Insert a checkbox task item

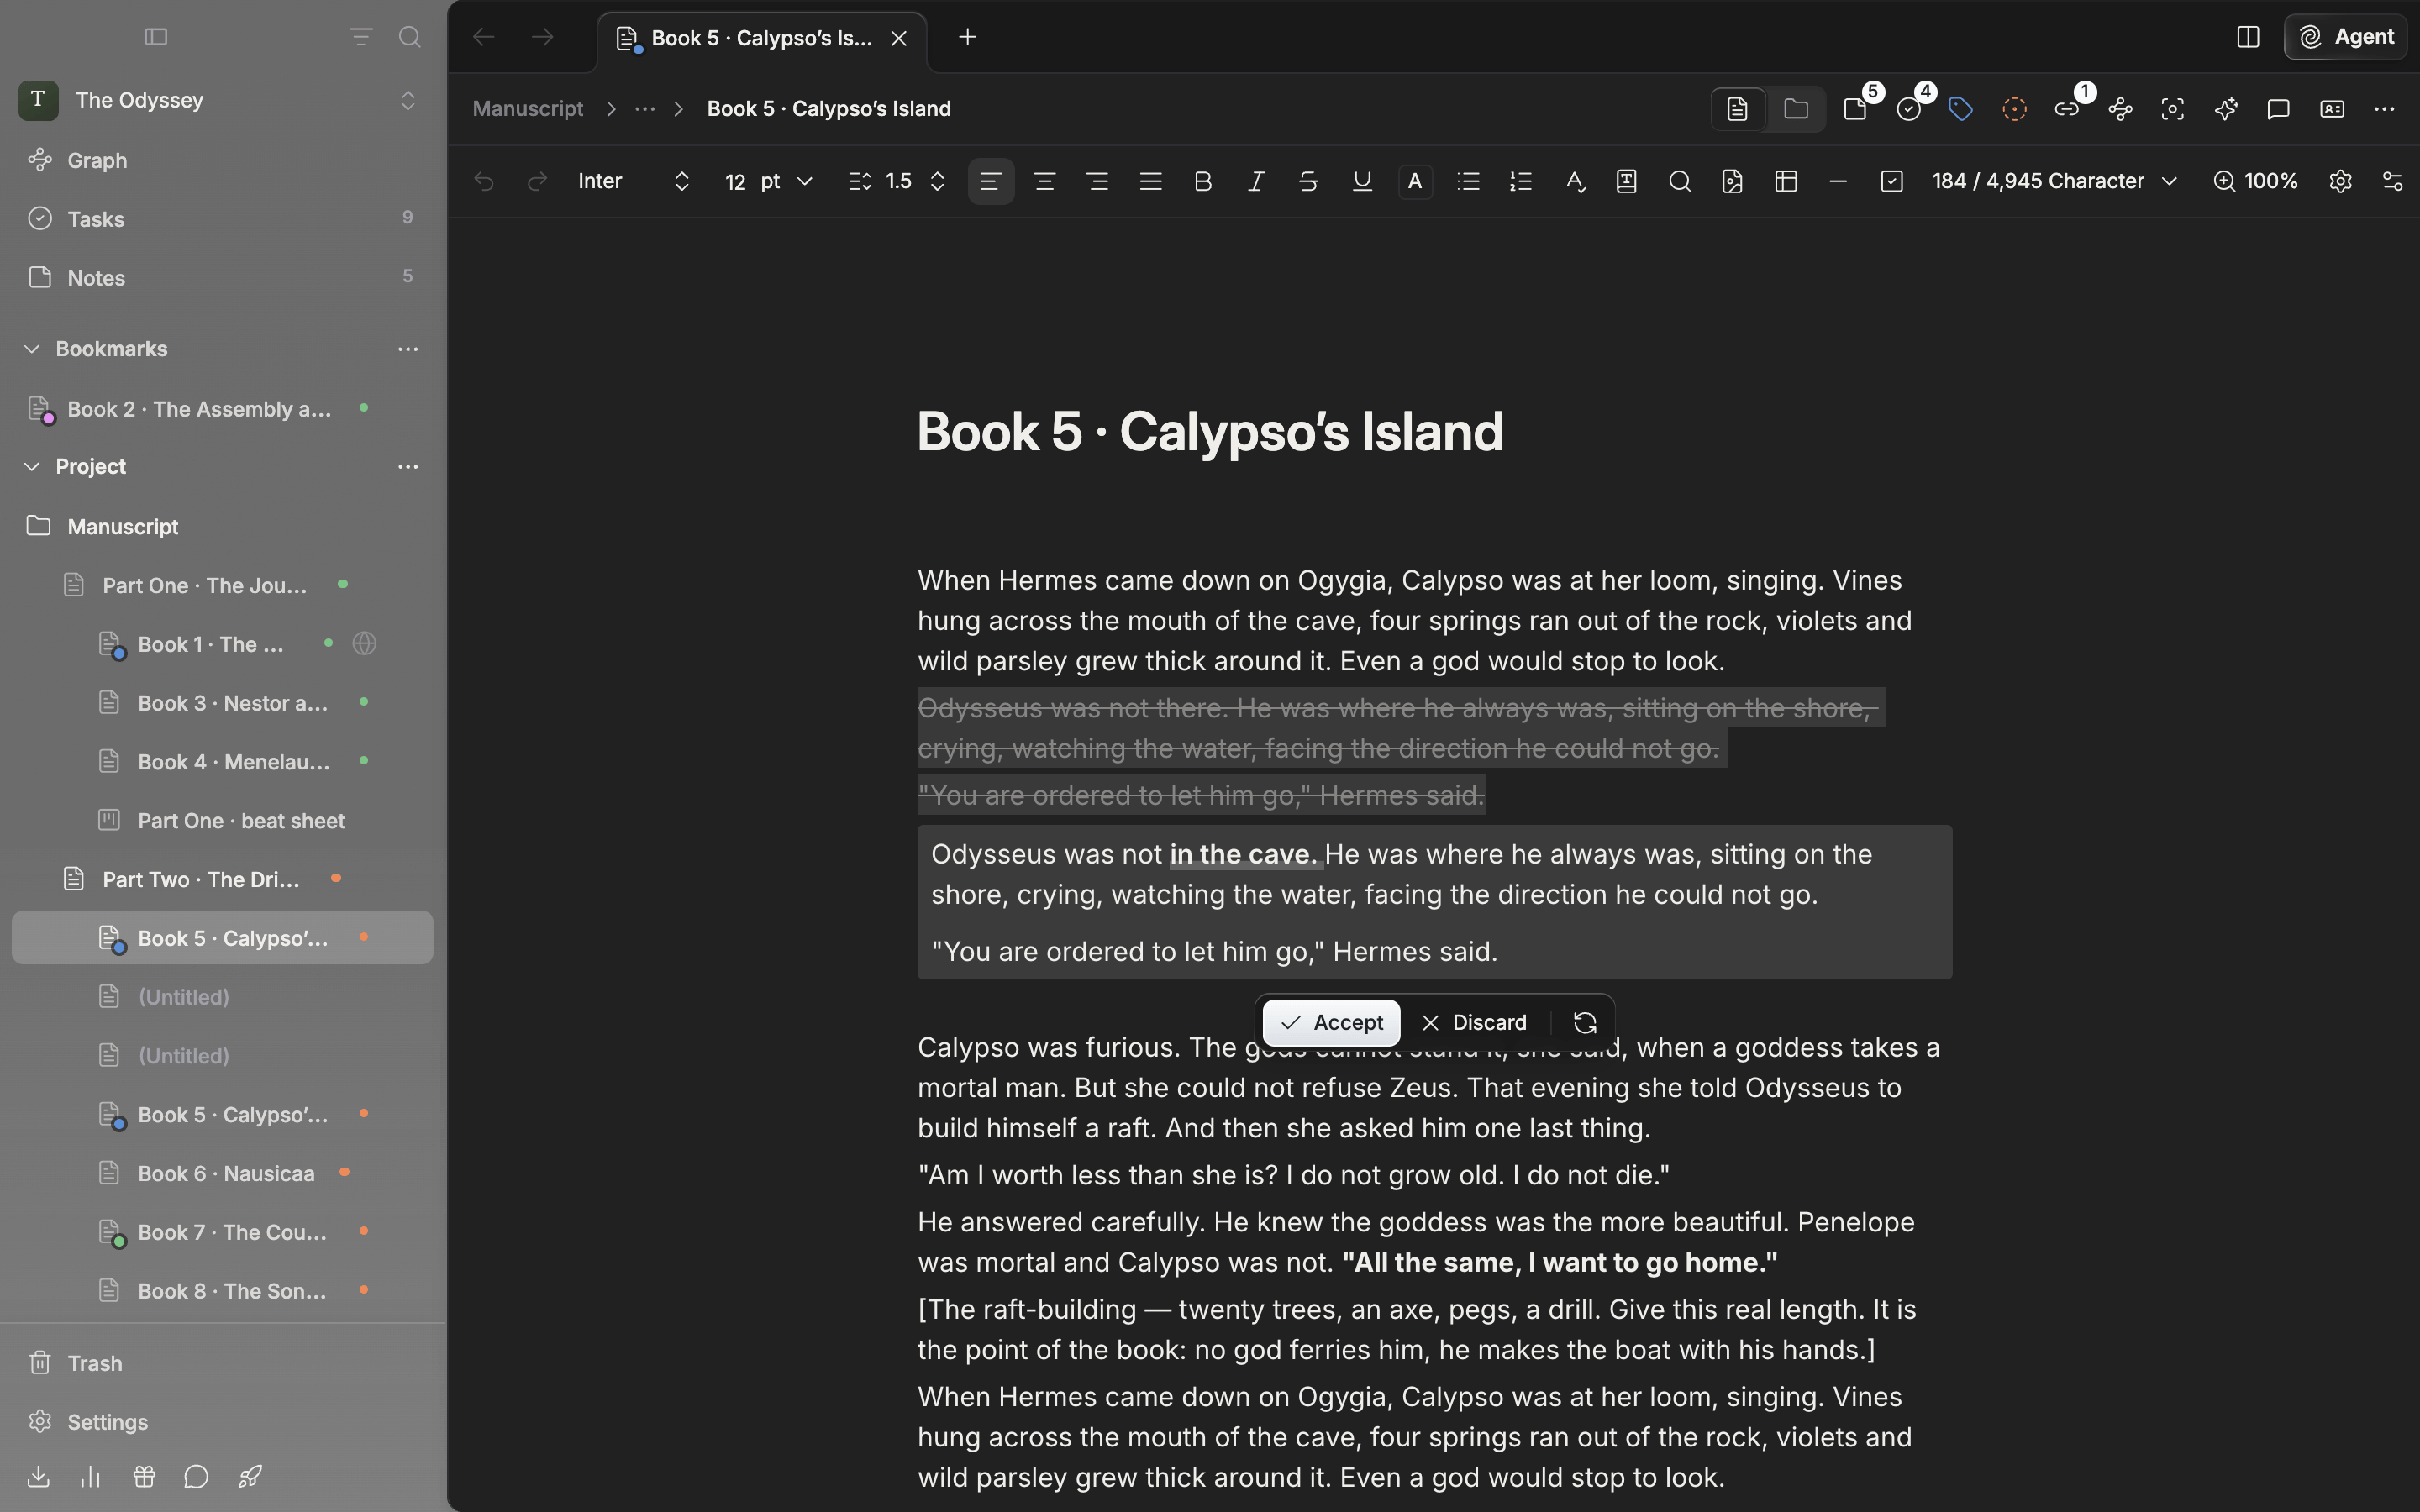(x=1891, y=181)
